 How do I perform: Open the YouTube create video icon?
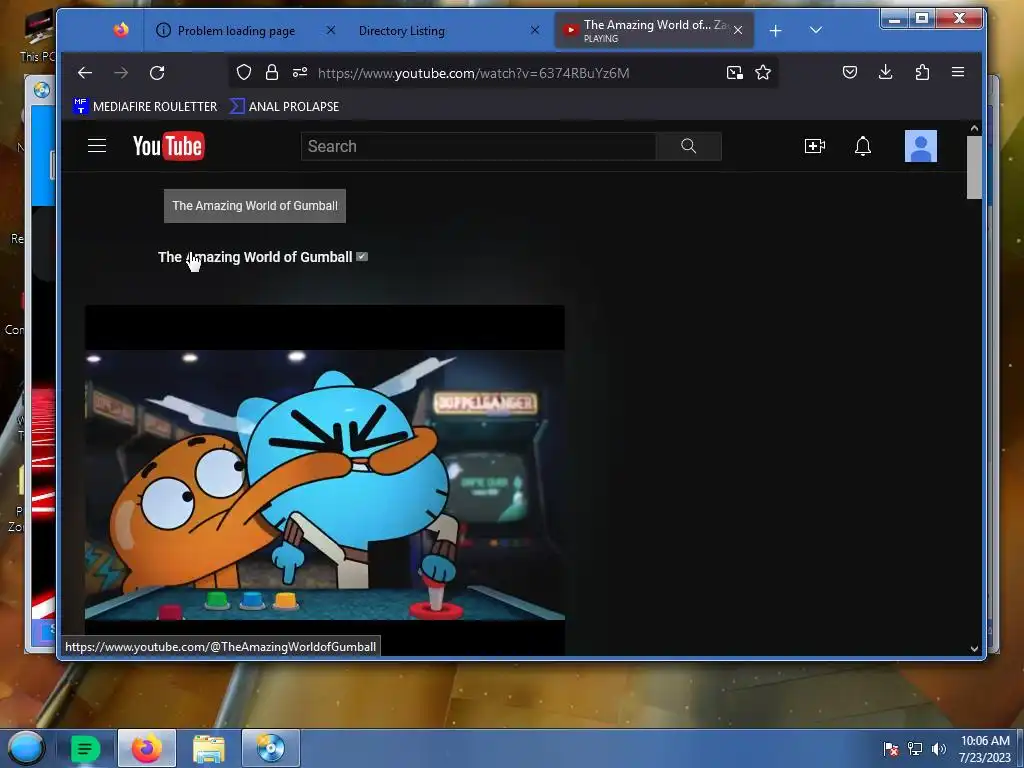[x=814, y=146]
